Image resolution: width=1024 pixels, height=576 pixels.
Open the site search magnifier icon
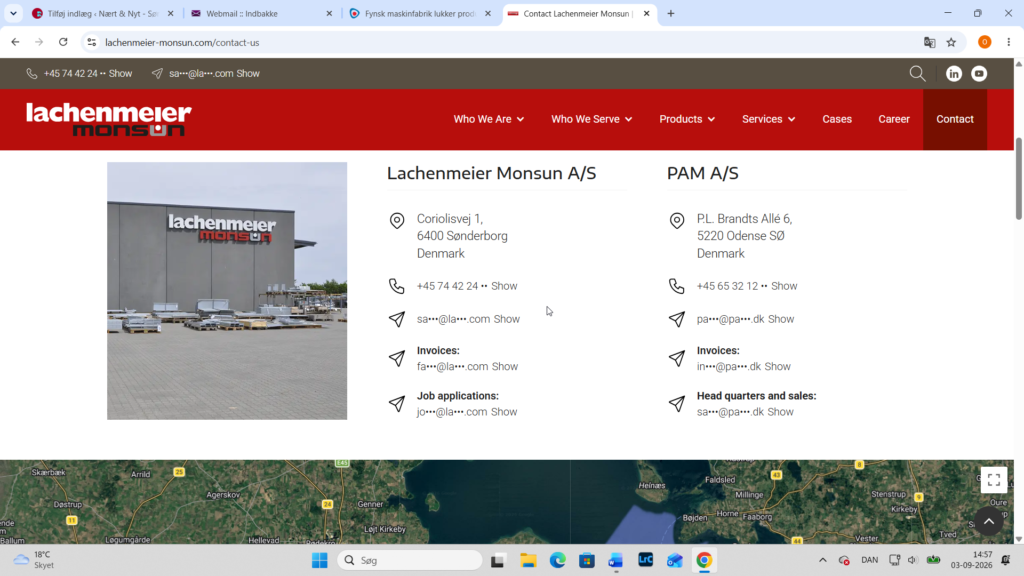(x=918, y=74)
